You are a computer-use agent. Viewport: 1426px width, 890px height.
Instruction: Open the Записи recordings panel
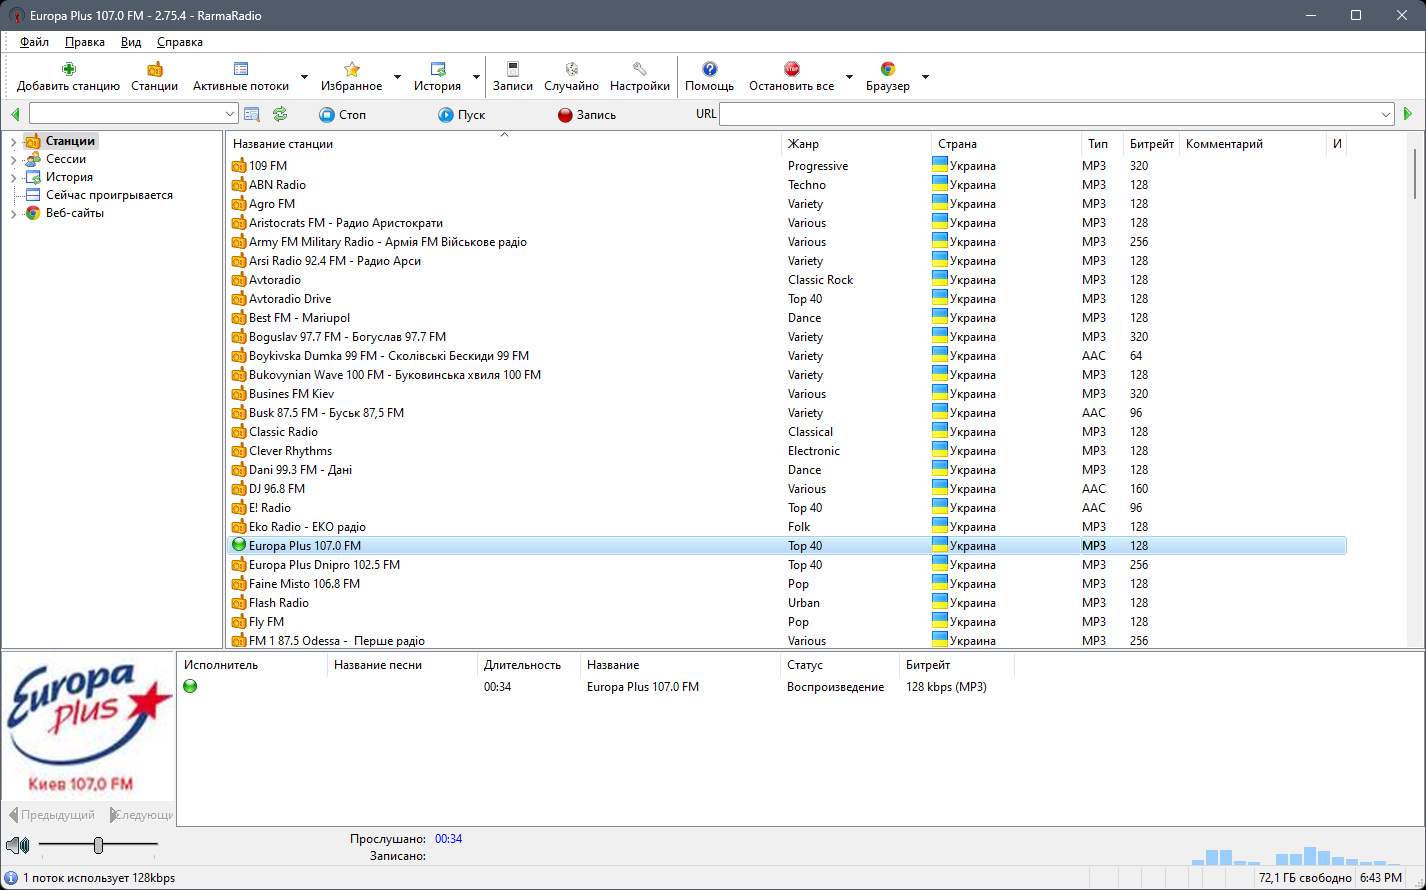pyautogui.click(x=512, y=76)
